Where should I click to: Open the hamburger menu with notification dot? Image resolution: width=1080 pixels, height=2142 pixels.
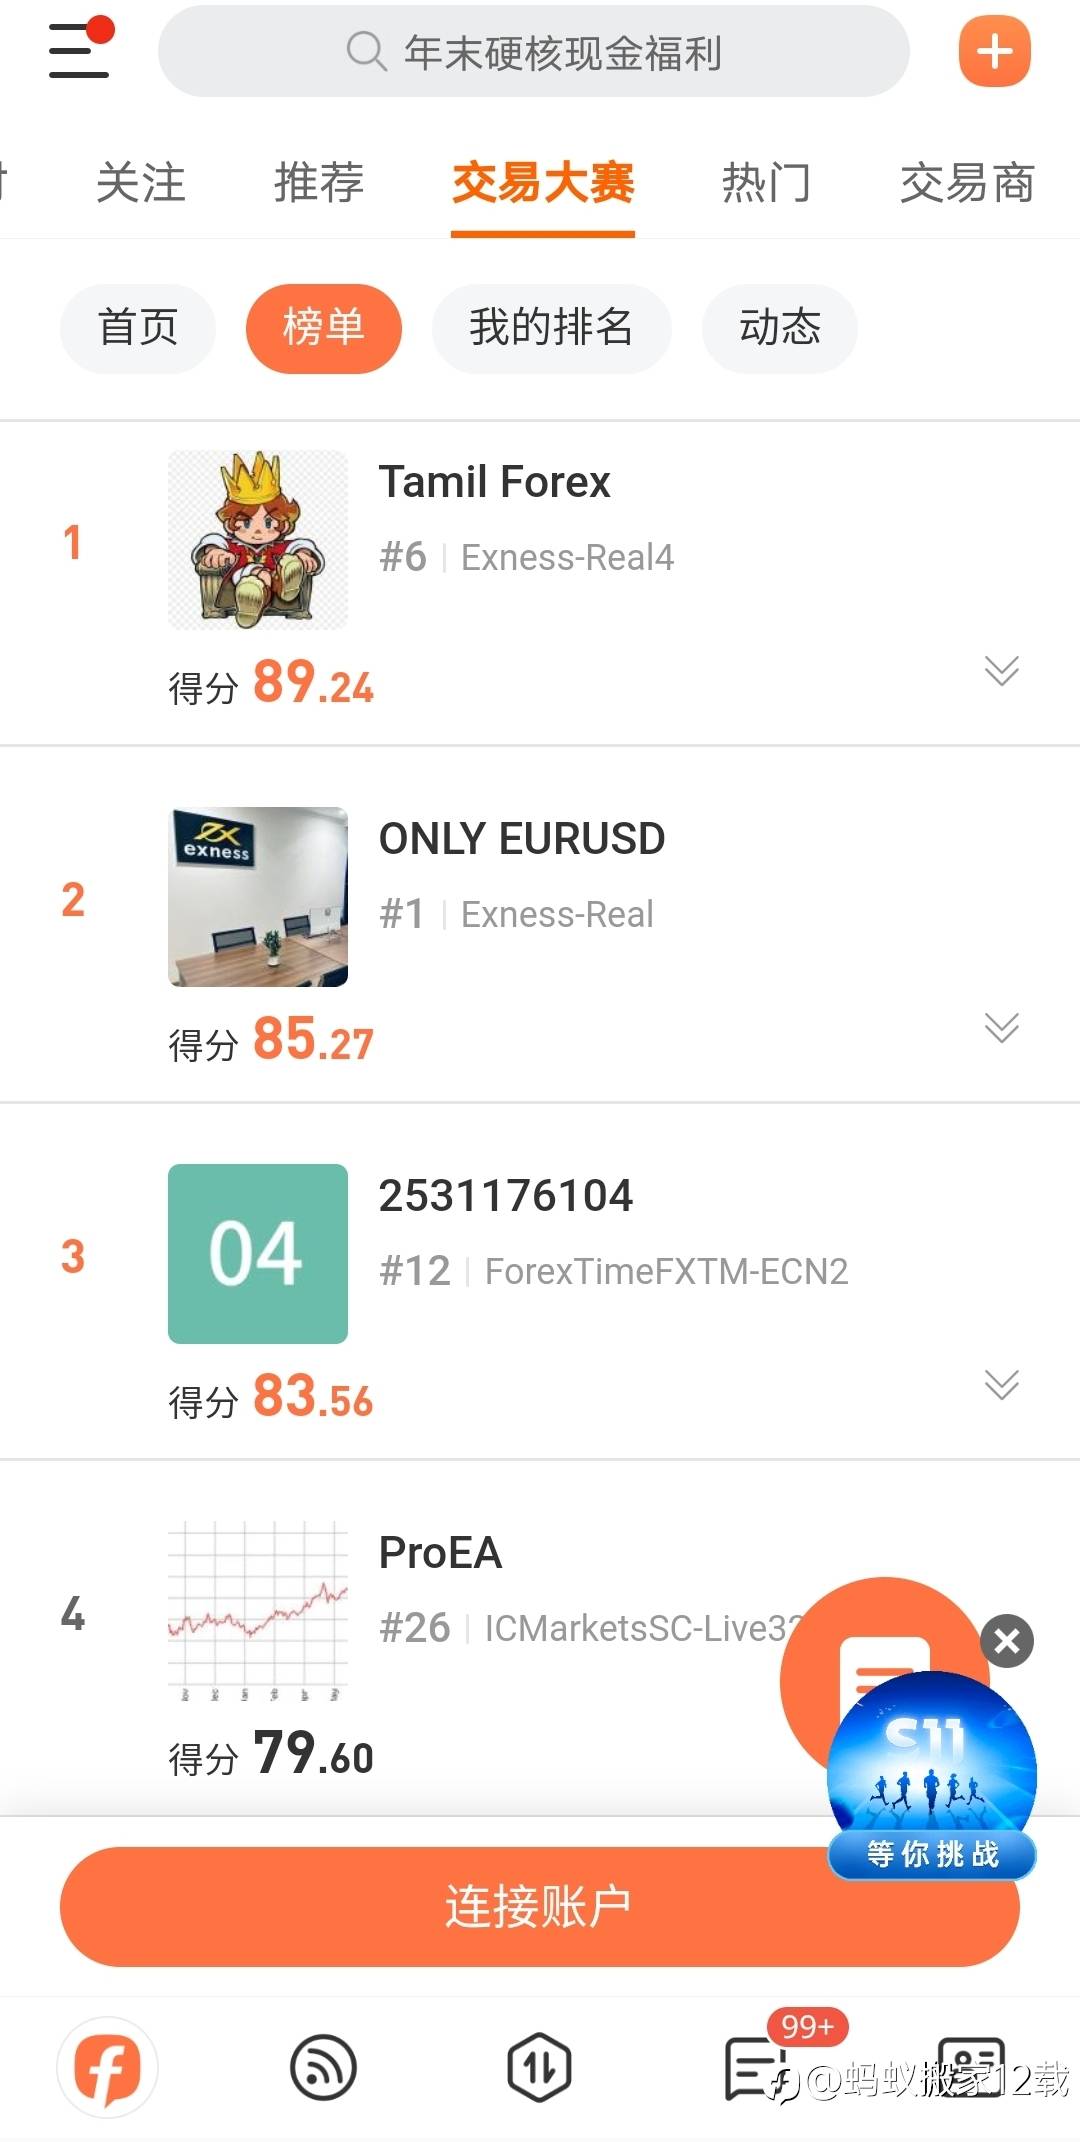pyautogui.click(x=79, y=50)
